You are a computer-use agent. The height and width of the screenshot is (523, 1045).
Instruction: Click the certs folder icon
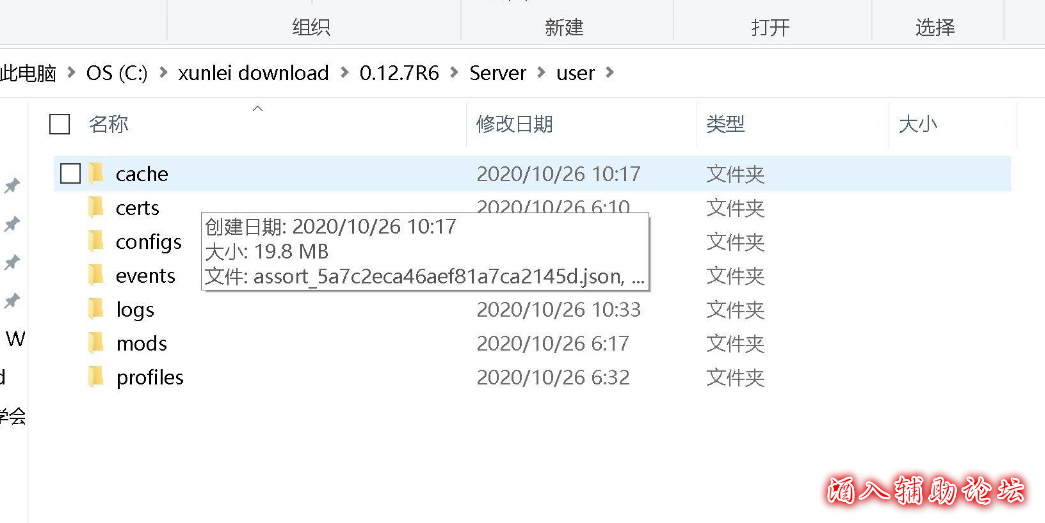tap(96, 208)
